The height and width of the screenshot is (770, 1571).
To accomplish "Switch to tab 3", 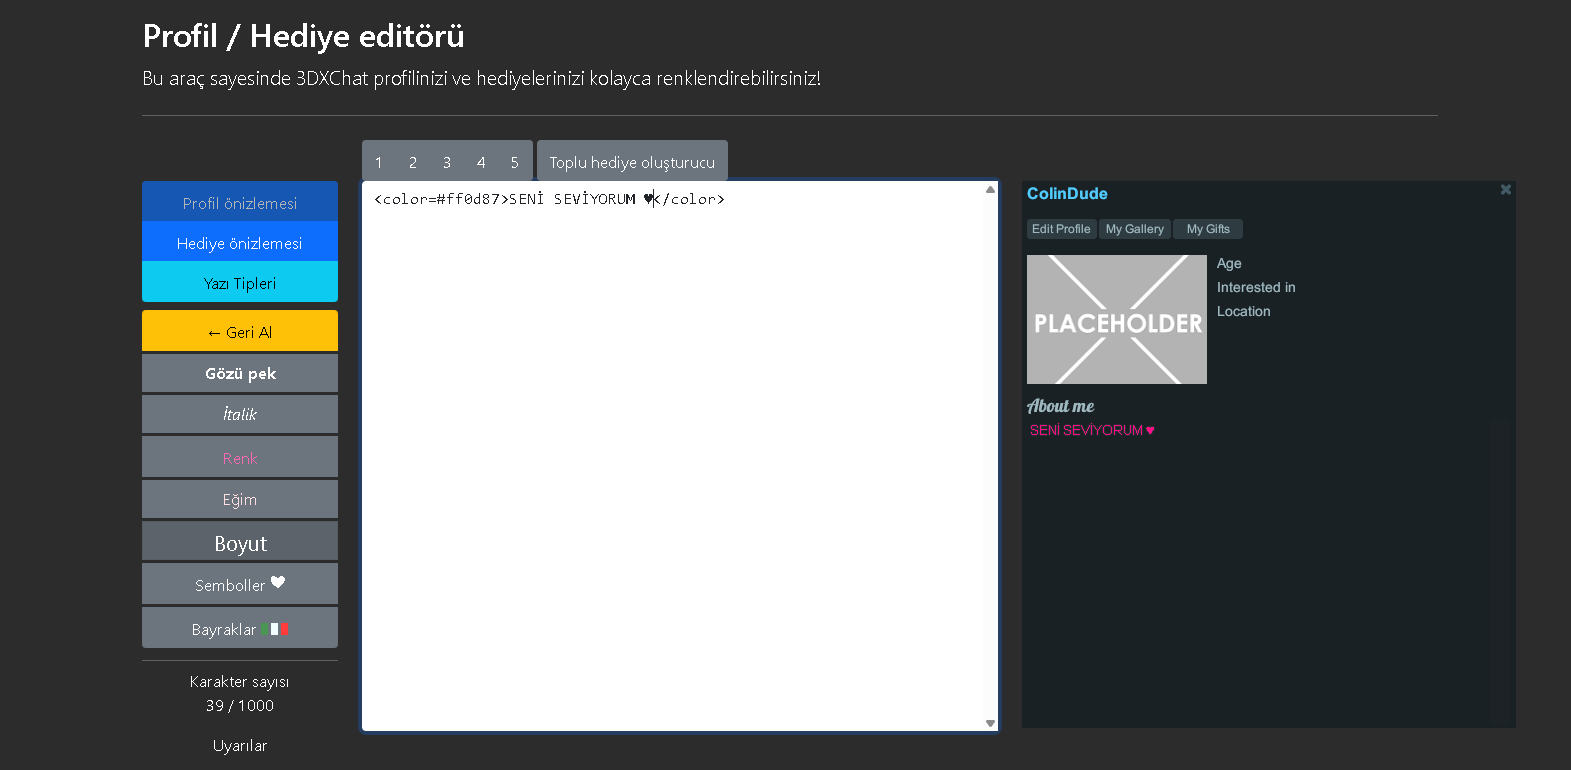I will tap(447, 162).
